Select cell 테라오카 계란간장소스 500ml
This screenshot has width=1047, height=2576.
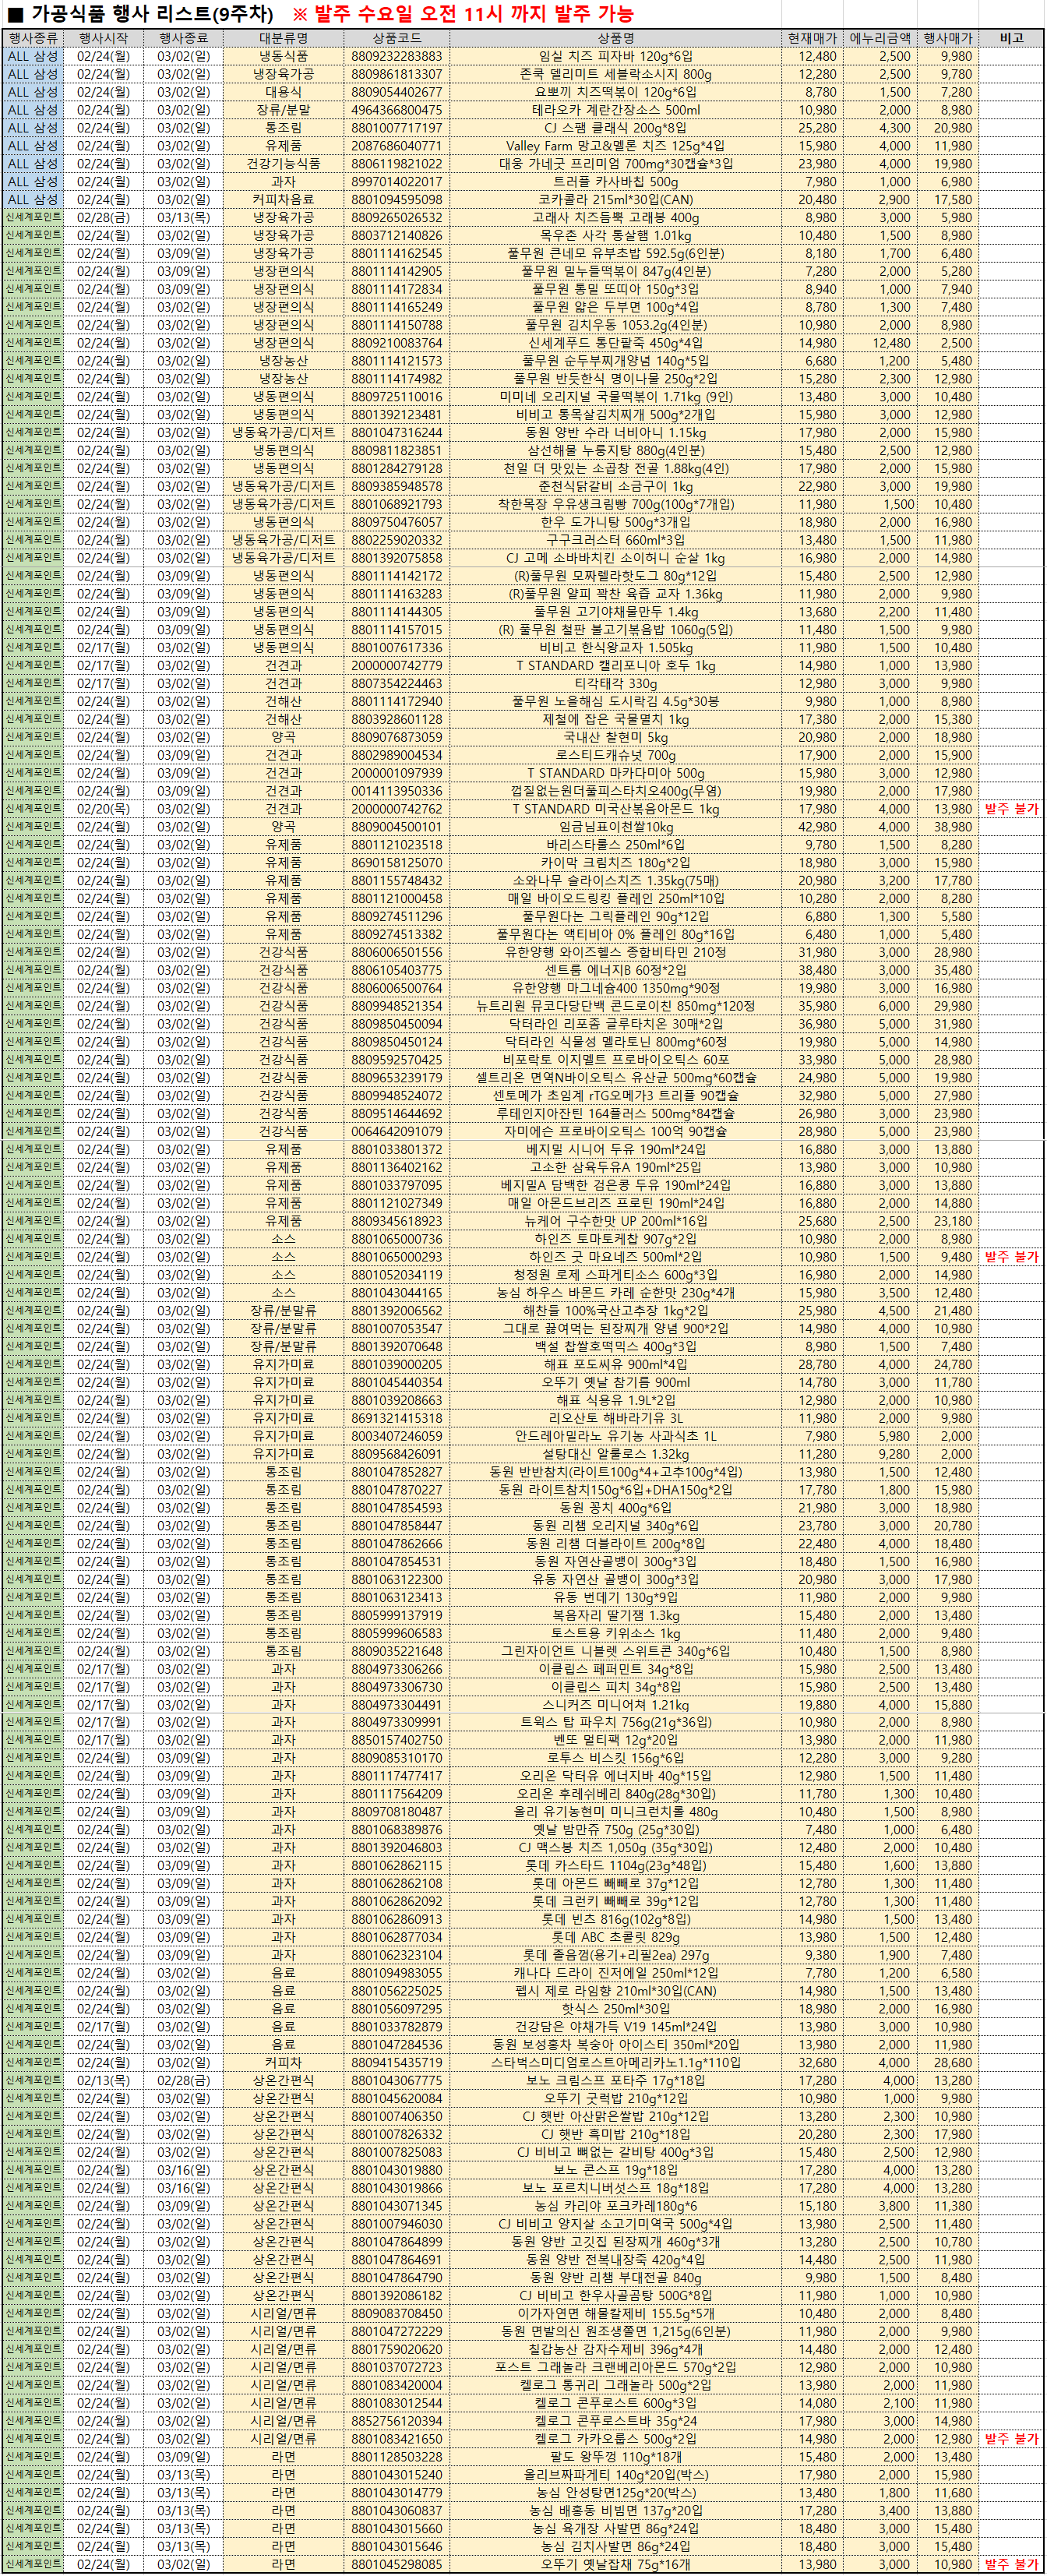[616, 110]
